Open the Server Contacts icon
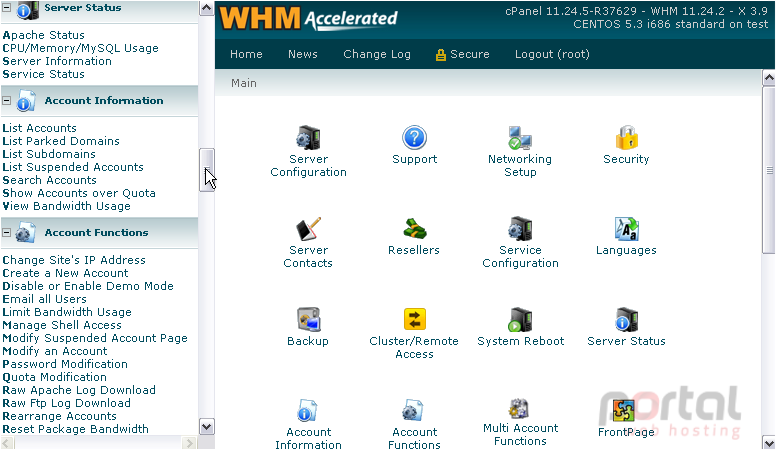The height and width of the screenshot is (450, 776). pos(308,229)
